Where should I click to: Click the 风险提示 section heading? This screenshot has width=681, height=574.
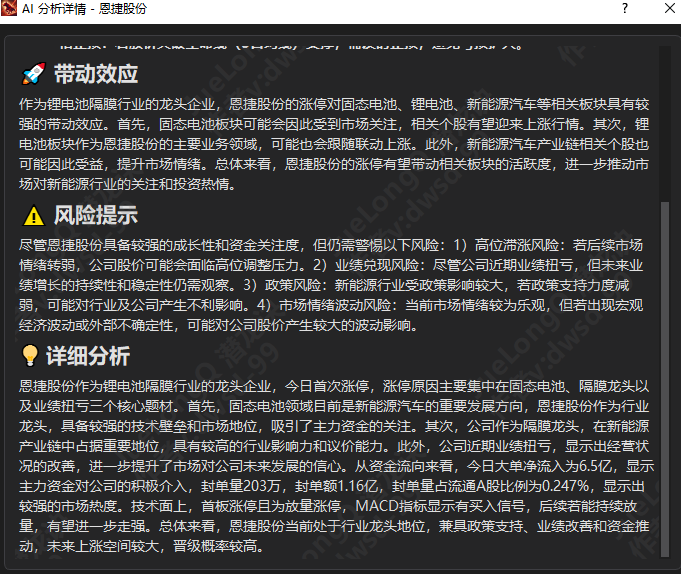pos(96,215)
